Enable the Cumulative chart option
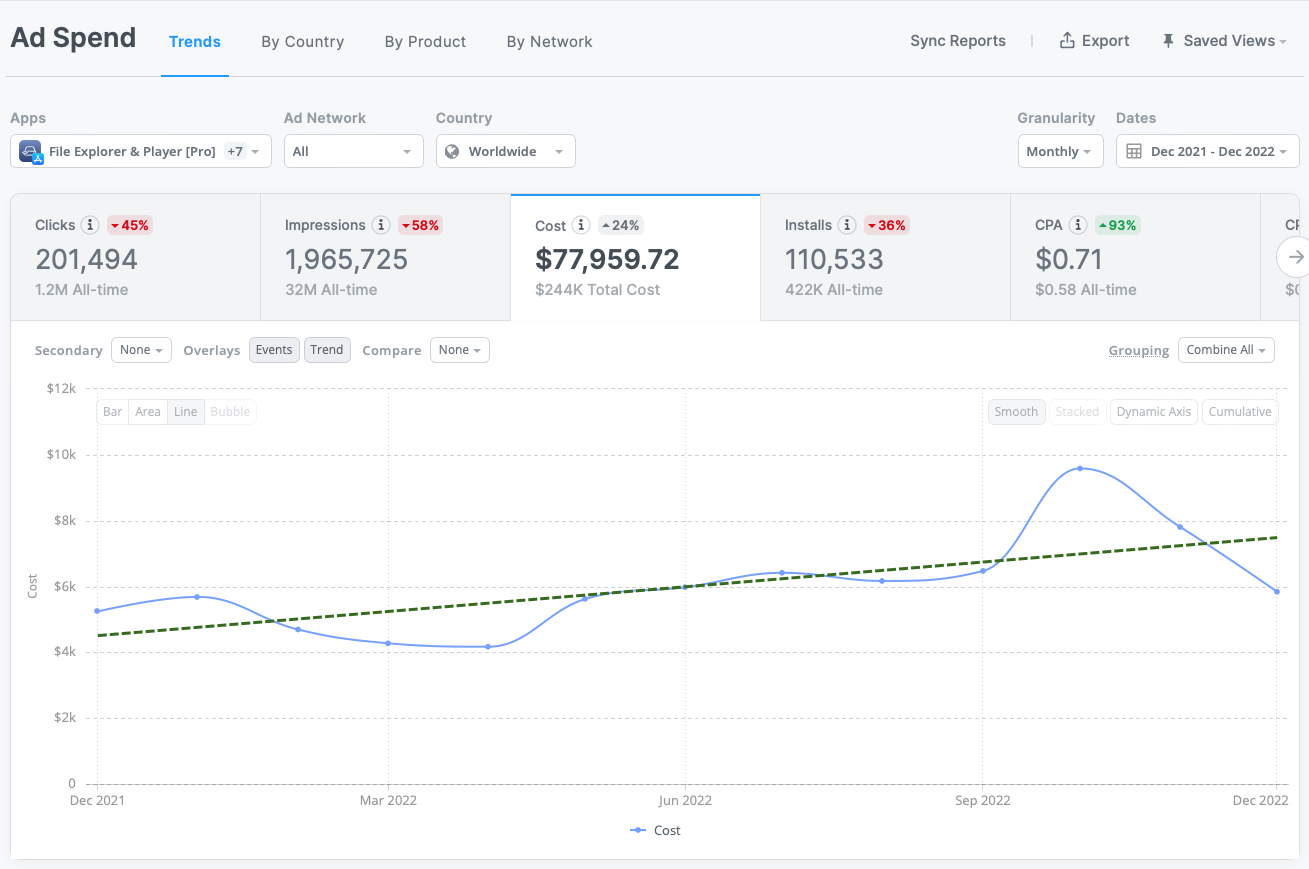The image size is (1309, 869). [x=1239, y=412]
